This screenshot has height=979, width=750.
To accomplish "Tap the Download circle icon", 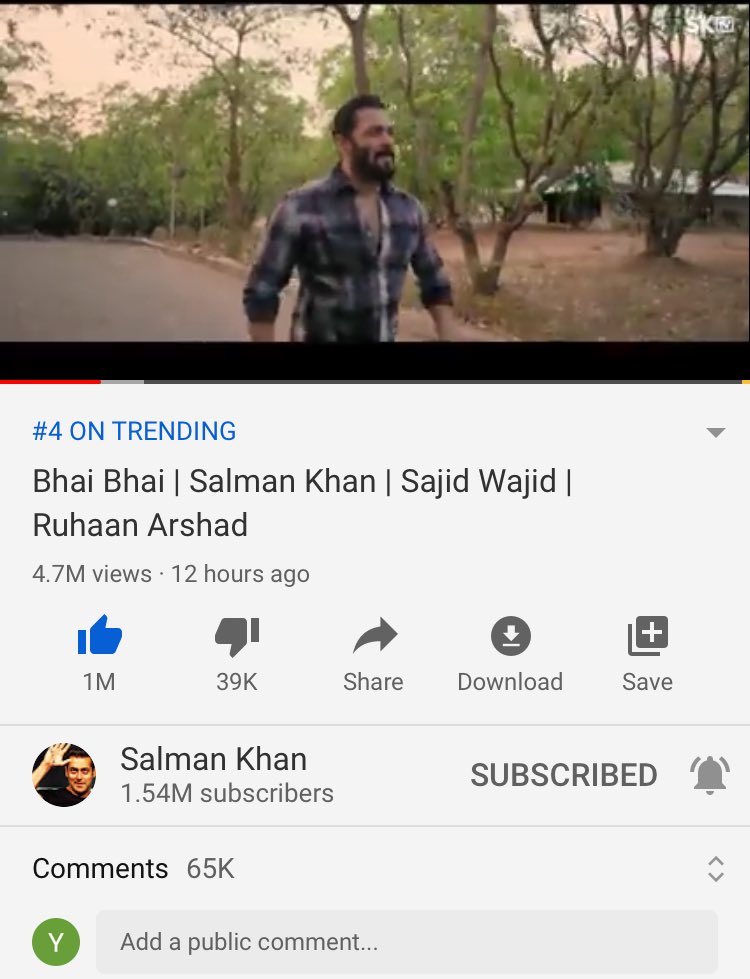I will 511,636.
